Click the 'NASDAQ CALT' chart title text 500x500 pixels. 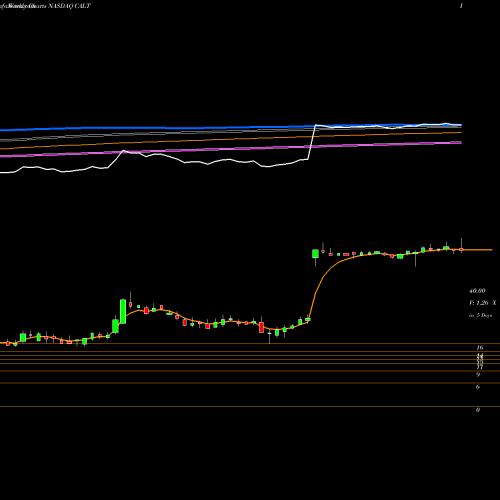point(69,6)
